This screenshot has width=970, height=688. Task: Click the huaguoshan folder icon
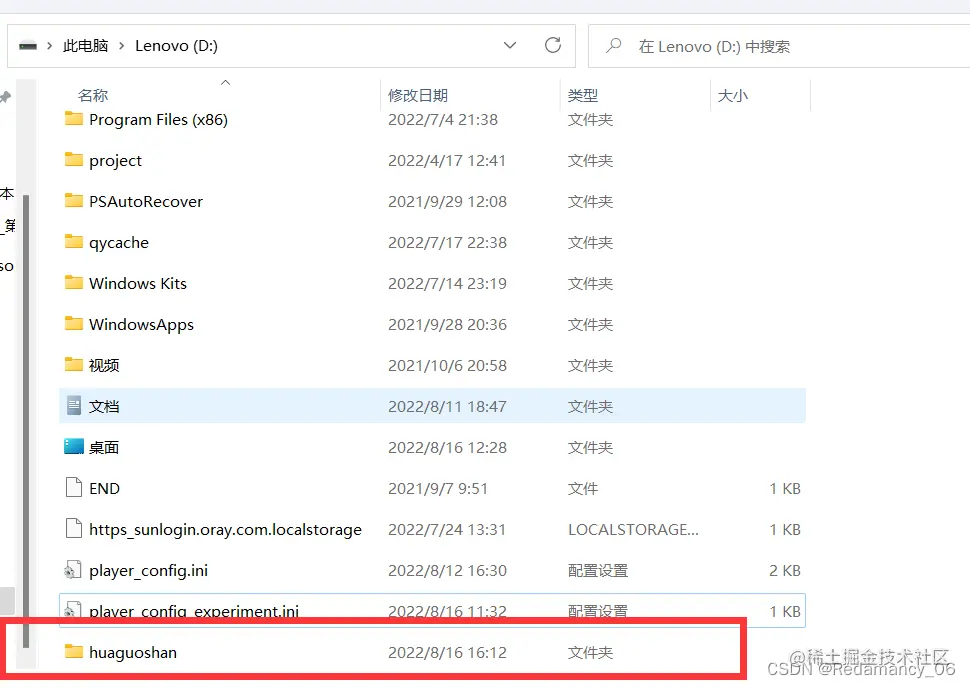click(74, 651)
